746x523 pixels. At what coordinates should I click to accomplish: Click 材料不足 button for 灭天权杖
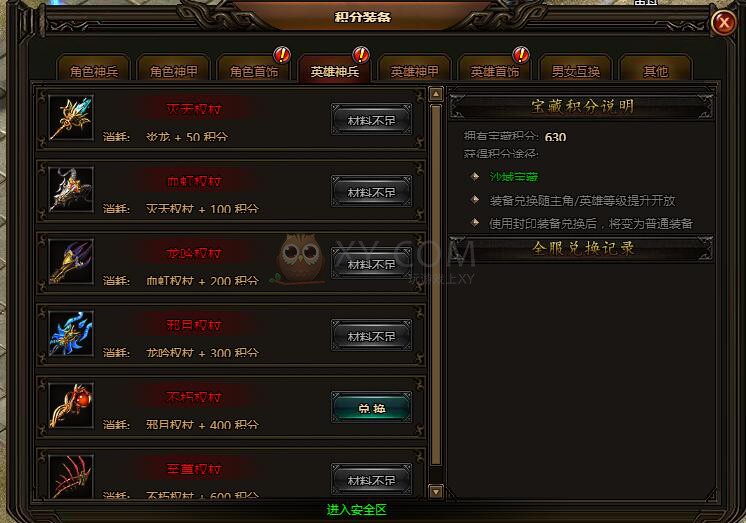(372, 120)
